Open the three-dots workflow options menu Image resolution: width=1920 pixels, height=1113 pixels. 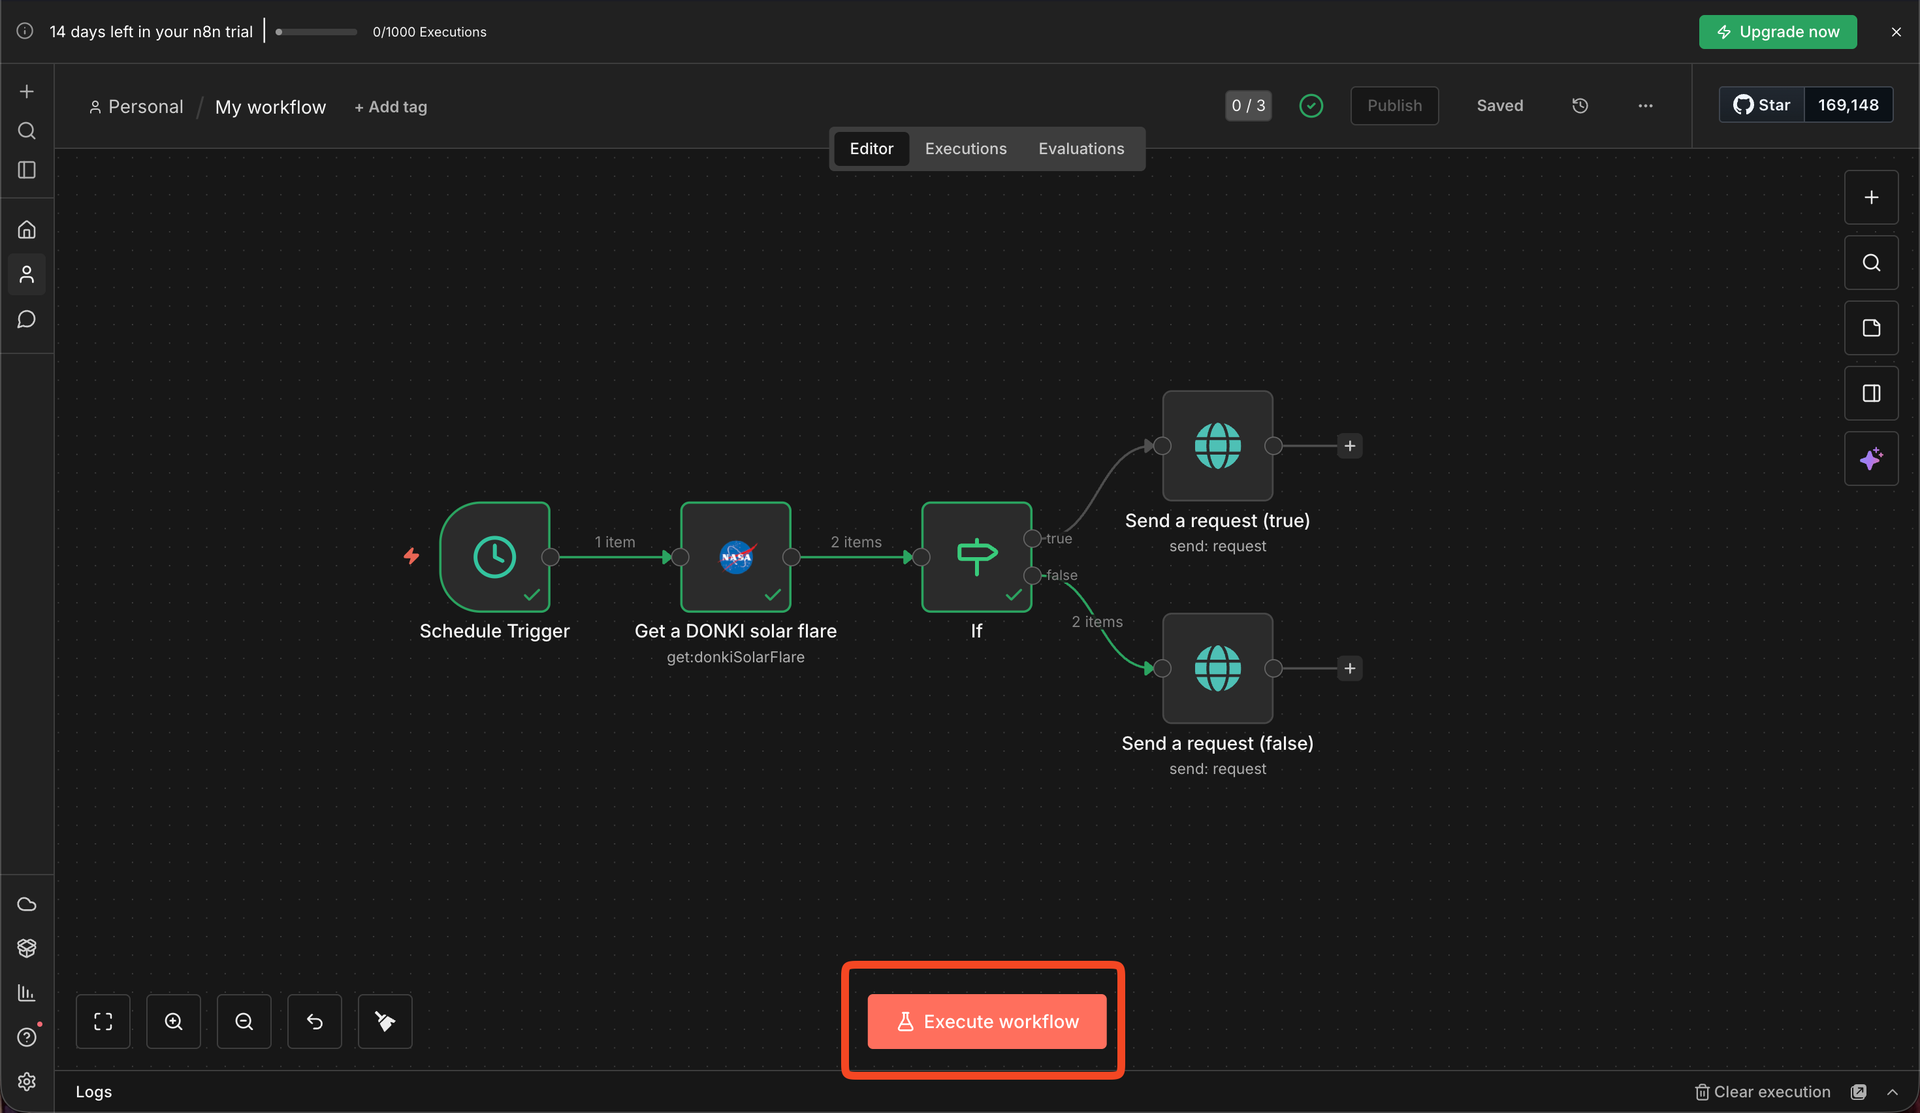[x=1645, y=106]
